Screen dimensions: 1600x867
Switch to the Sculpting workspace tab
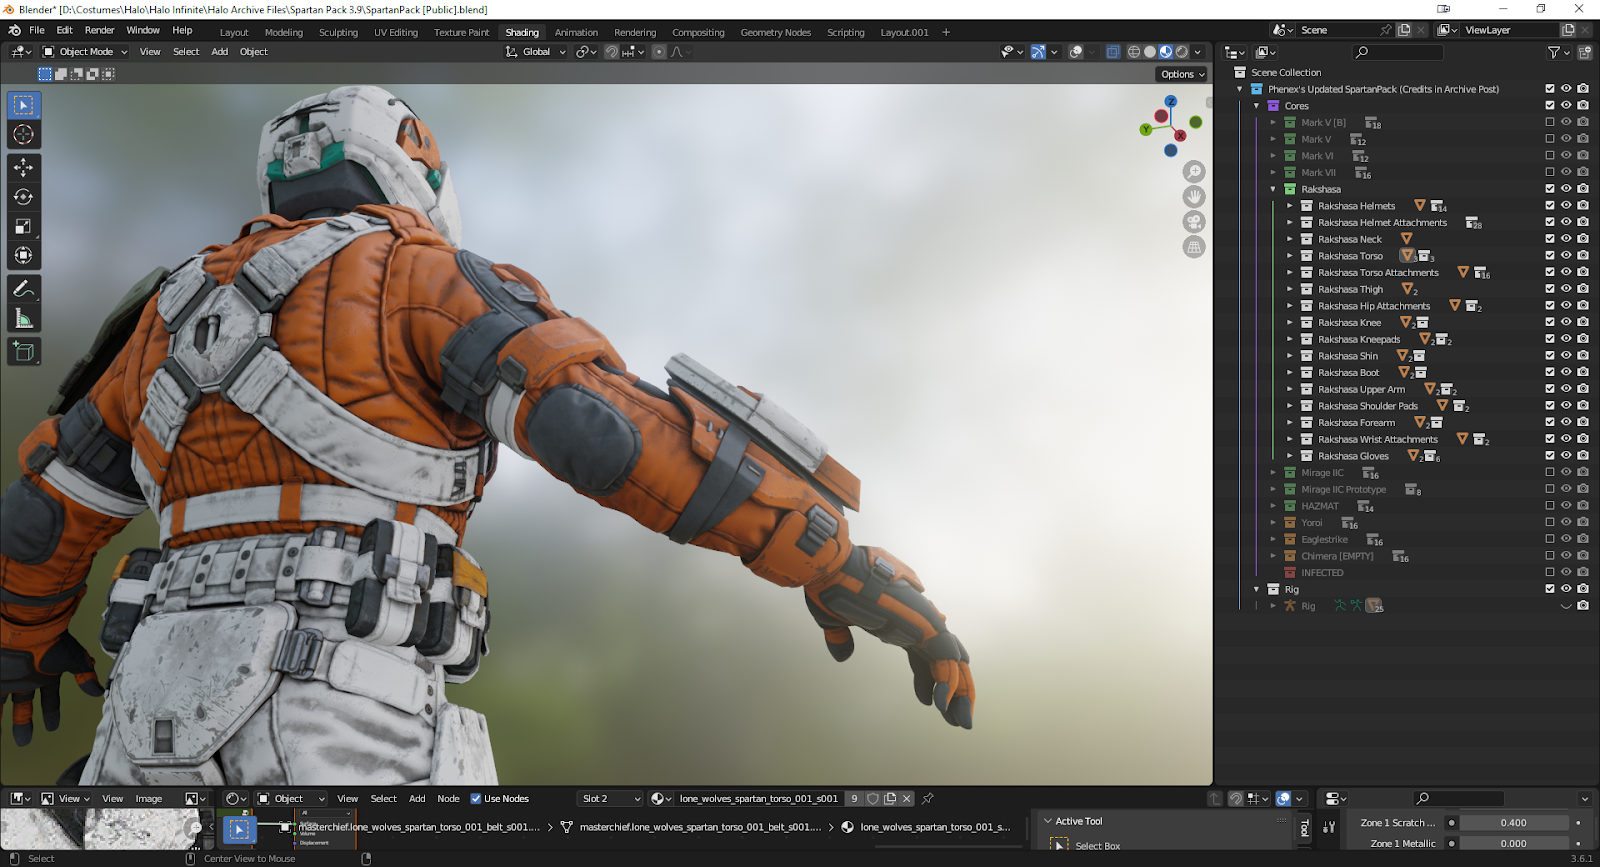tap(338, 32)
